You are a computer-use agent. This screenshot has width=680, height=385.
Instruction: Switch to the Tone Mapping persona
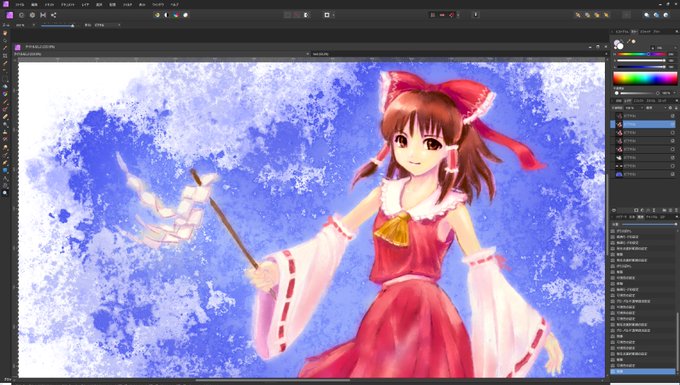point(43,15)
